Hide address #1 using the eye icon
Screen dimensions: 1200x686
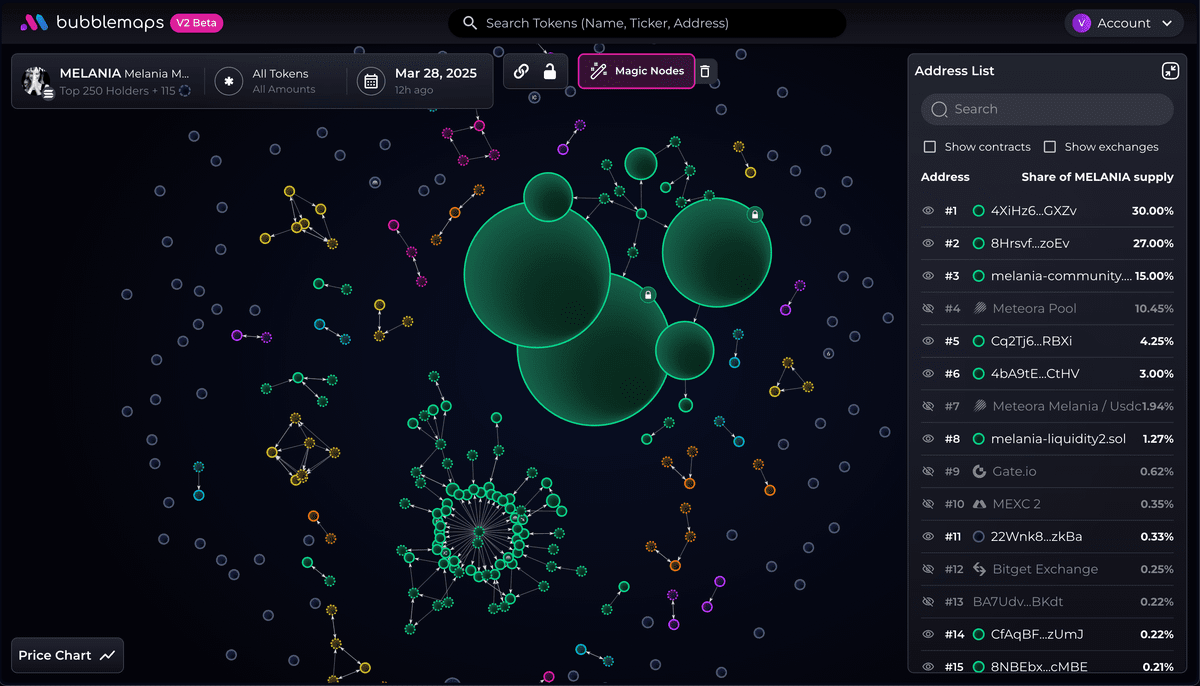tap(927, 211)
